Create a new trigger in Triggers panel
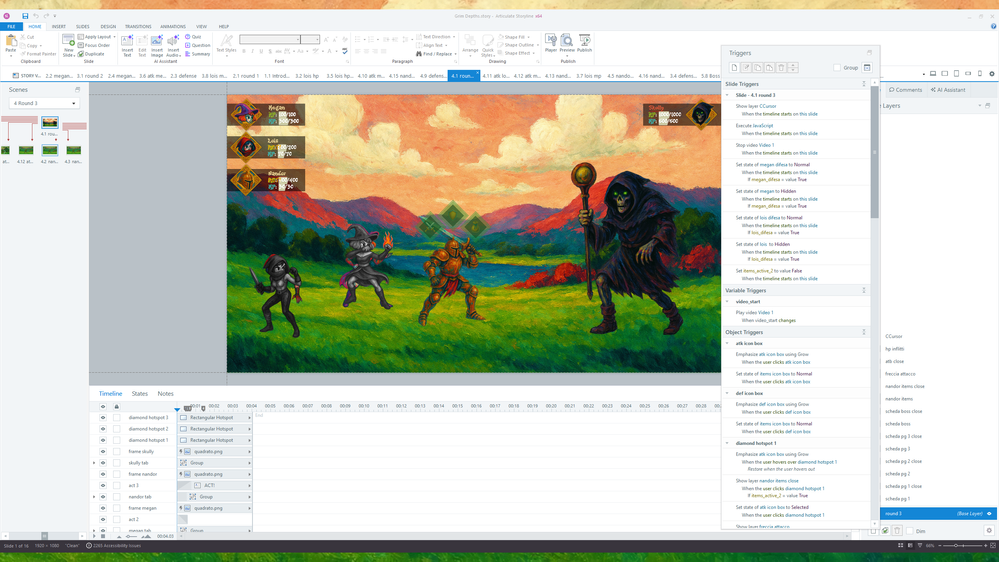999x562 pixels. [x=734, y=68]
